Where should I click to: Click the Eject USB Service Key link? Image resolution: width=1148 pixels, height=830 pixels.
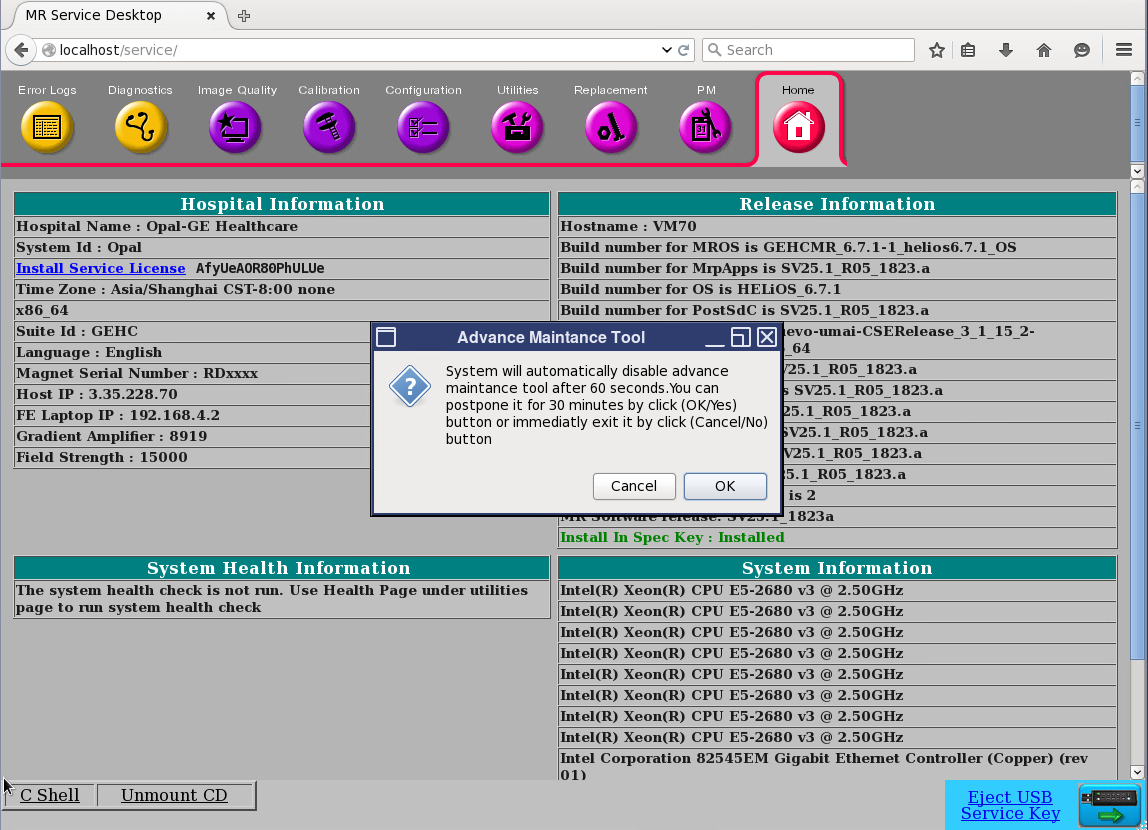coord(1010,805)
